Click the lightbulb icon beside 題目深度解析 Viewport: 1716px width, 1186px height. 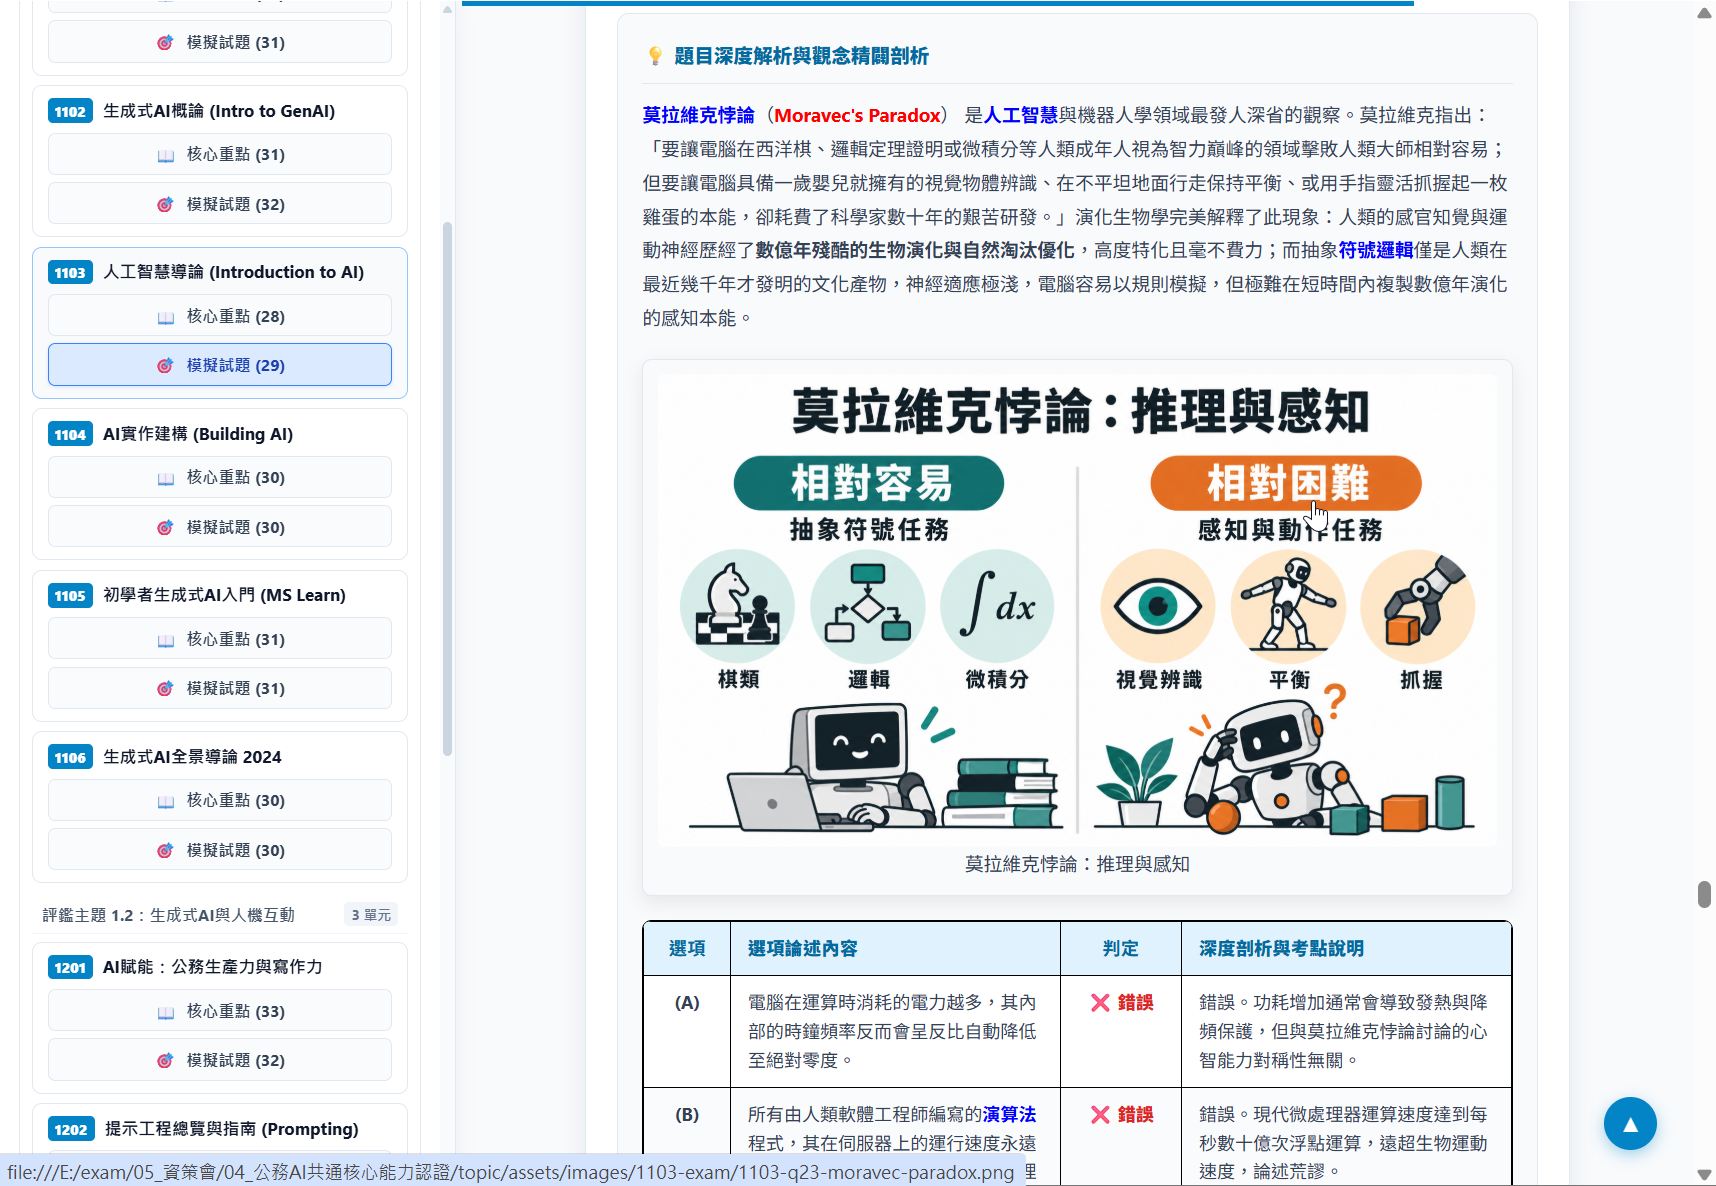[x=655, y=56]
